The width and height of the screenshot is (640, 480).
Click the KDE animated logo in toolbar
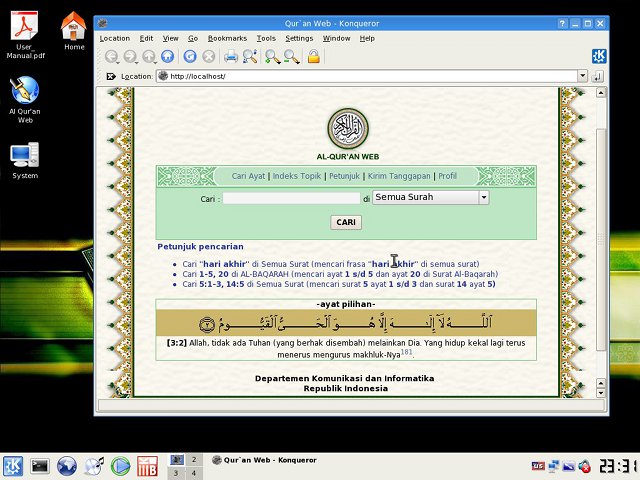click(599, 56)
